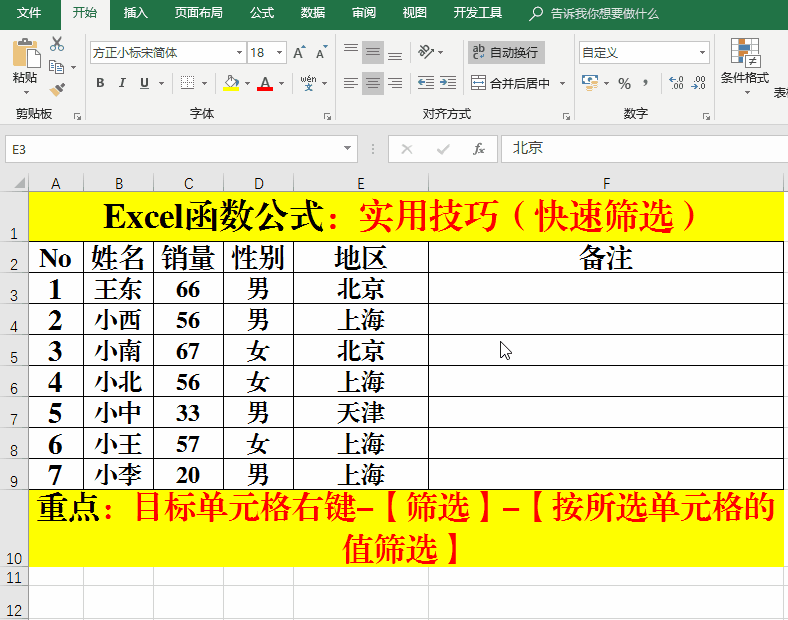Expand the font size 18 dropdown

[280, 53]
